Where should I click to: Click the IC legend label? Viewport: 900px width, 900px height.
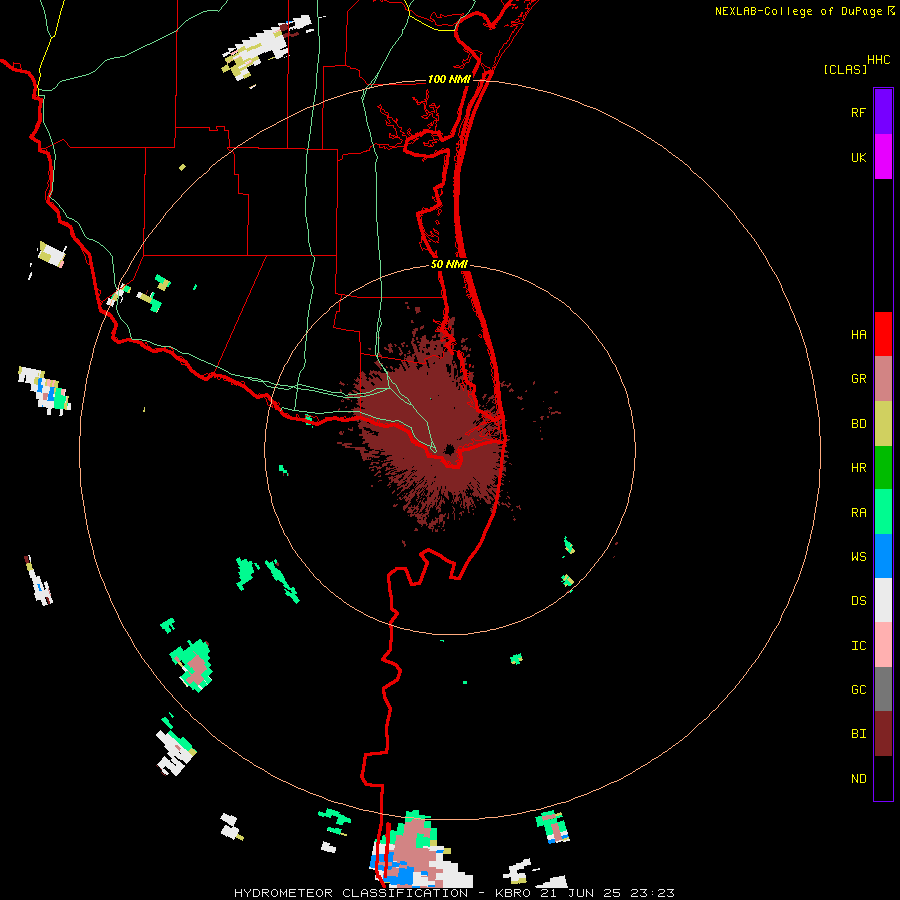[858, 645]
